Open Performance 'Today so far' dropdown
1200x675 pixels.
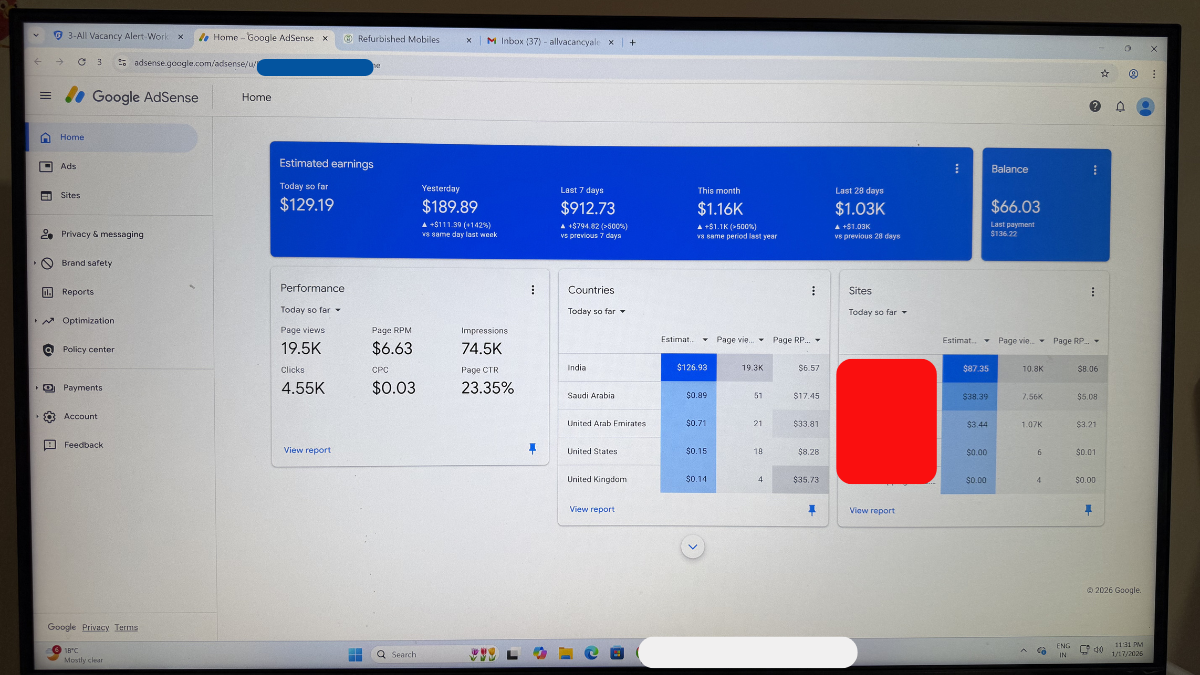pyautogui.click(x=310, y=310)
